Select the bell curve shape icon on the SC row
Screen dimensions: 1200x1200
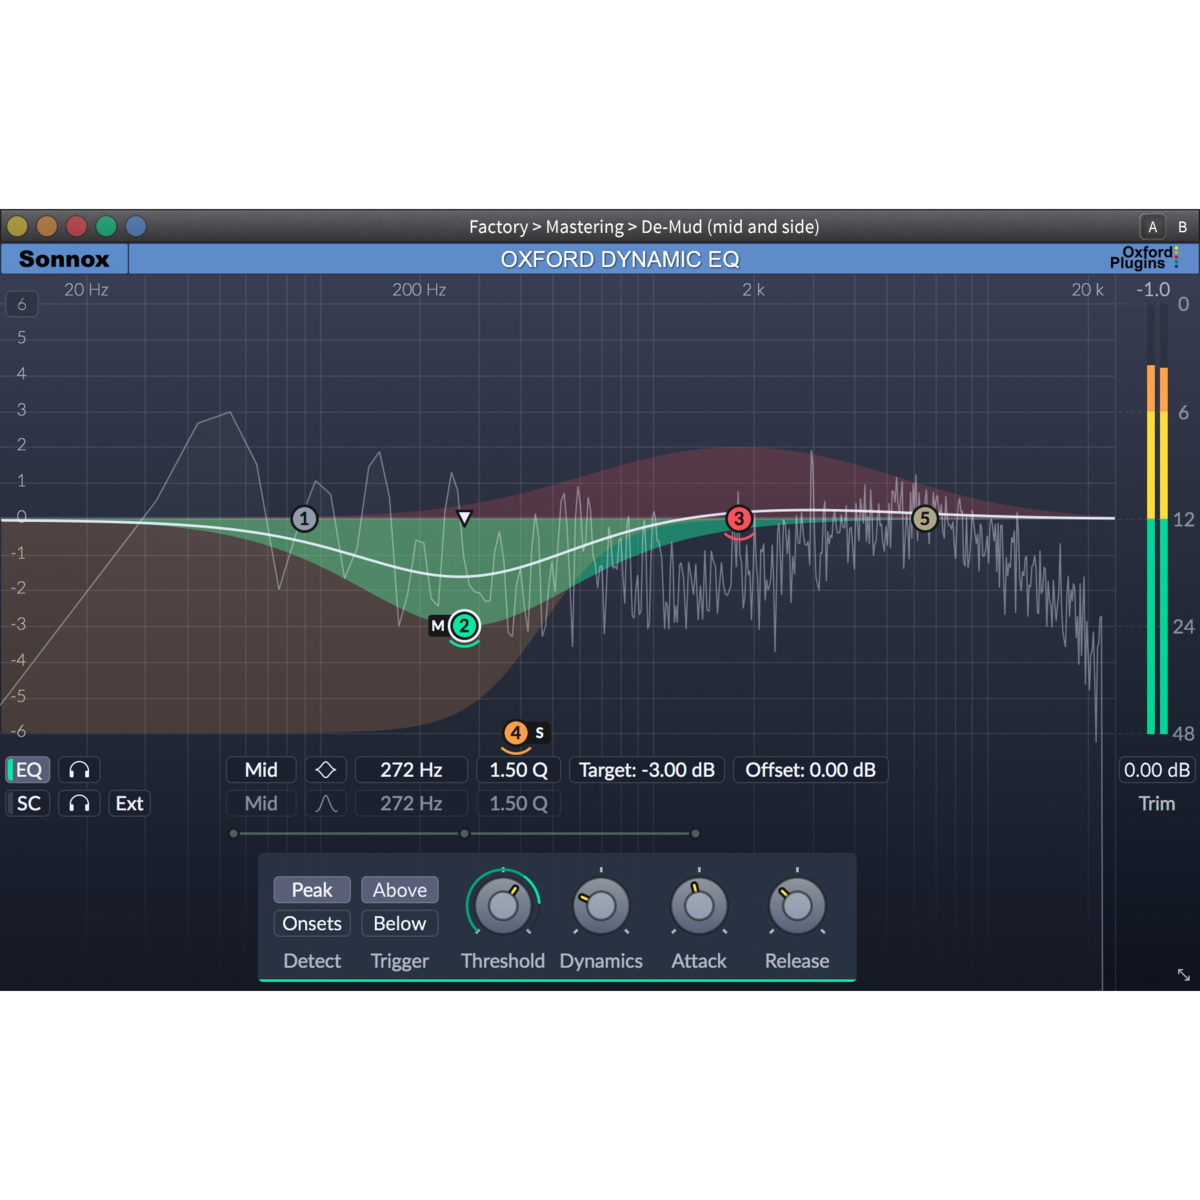[x=326, y=803]
